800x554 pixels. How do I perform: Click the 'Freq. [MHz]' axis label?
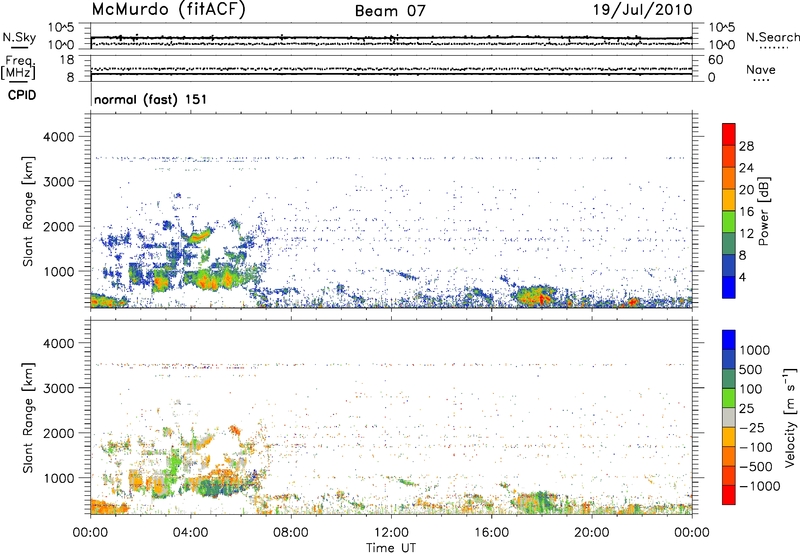[19, 68]
